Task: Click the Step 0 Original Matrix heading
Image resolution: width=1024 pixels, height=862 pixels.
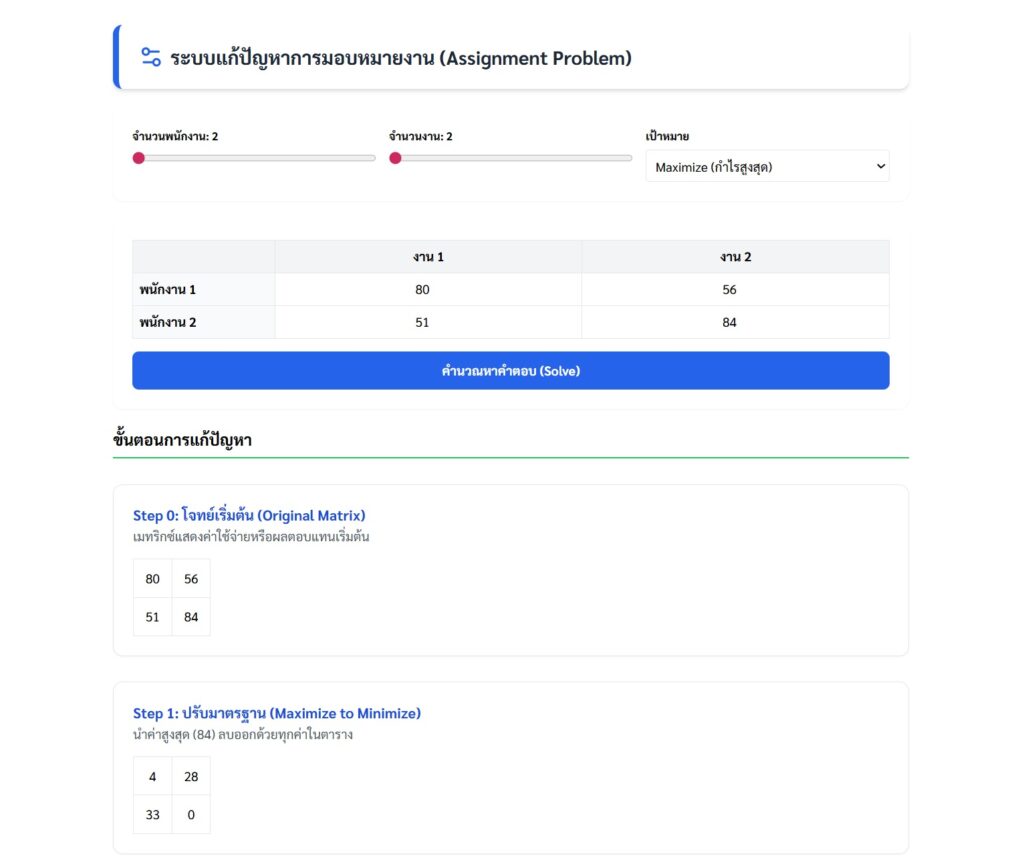Action: 249,515
